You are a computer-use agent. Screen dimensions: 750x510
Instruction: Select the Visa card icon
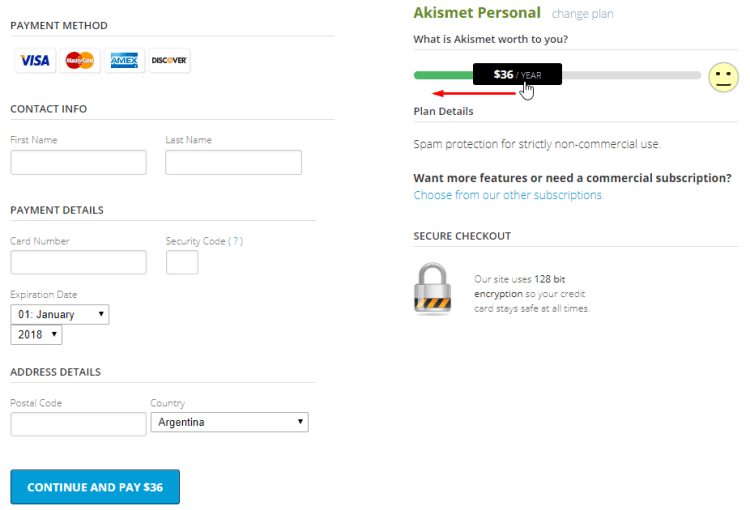coord(34,61)
